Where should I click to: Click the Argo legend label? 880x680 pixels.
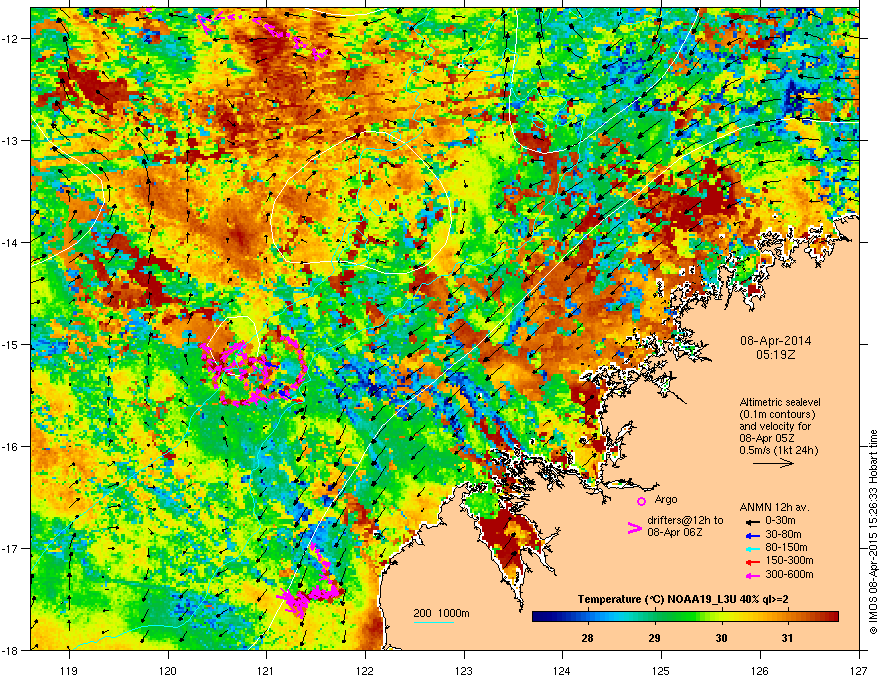666,499
